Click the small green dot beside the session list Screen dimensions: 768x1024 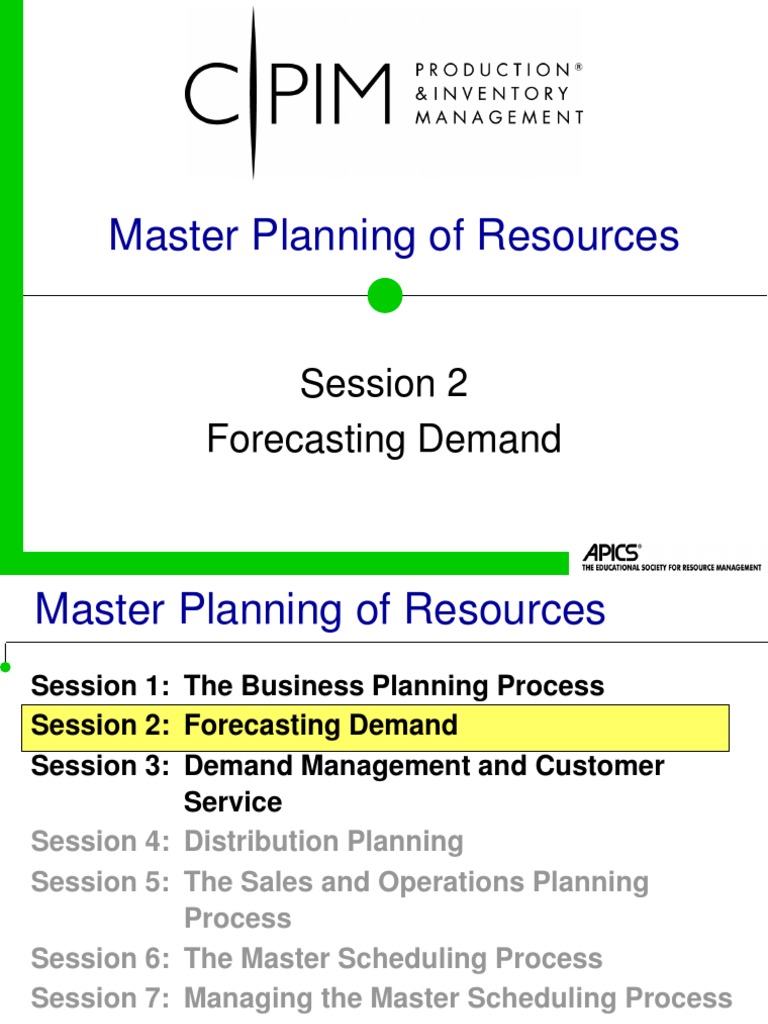pos(6,665)
